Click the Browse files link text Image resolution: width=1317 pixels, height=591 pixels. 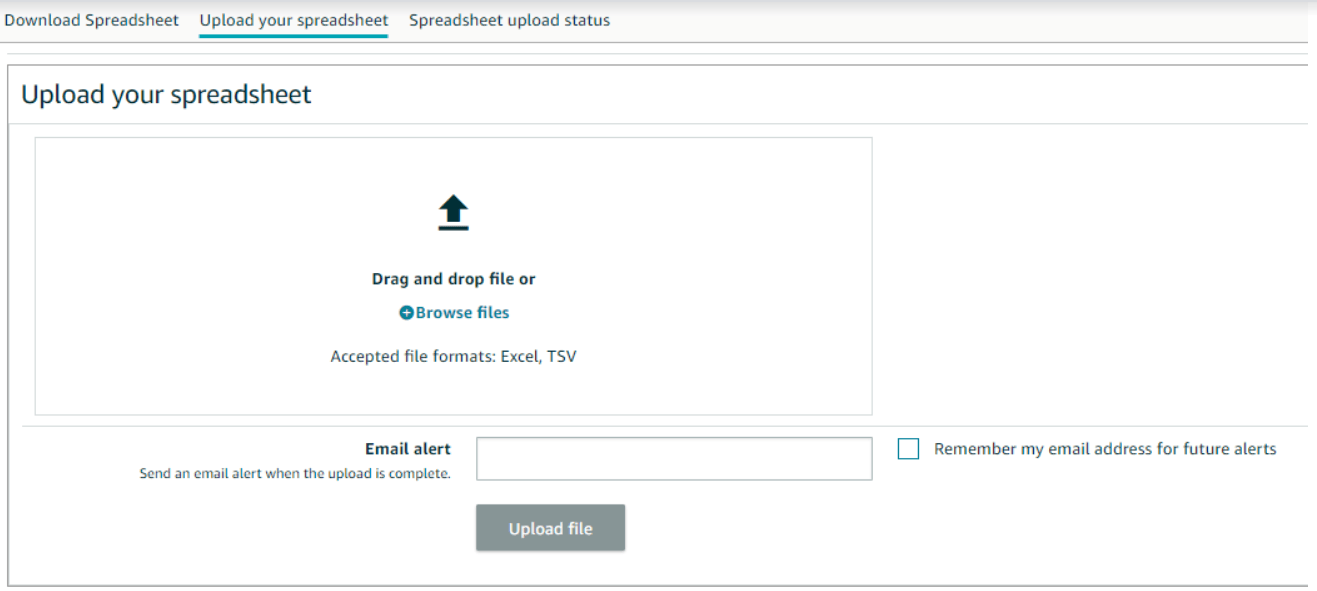click(x=462, y=313)
